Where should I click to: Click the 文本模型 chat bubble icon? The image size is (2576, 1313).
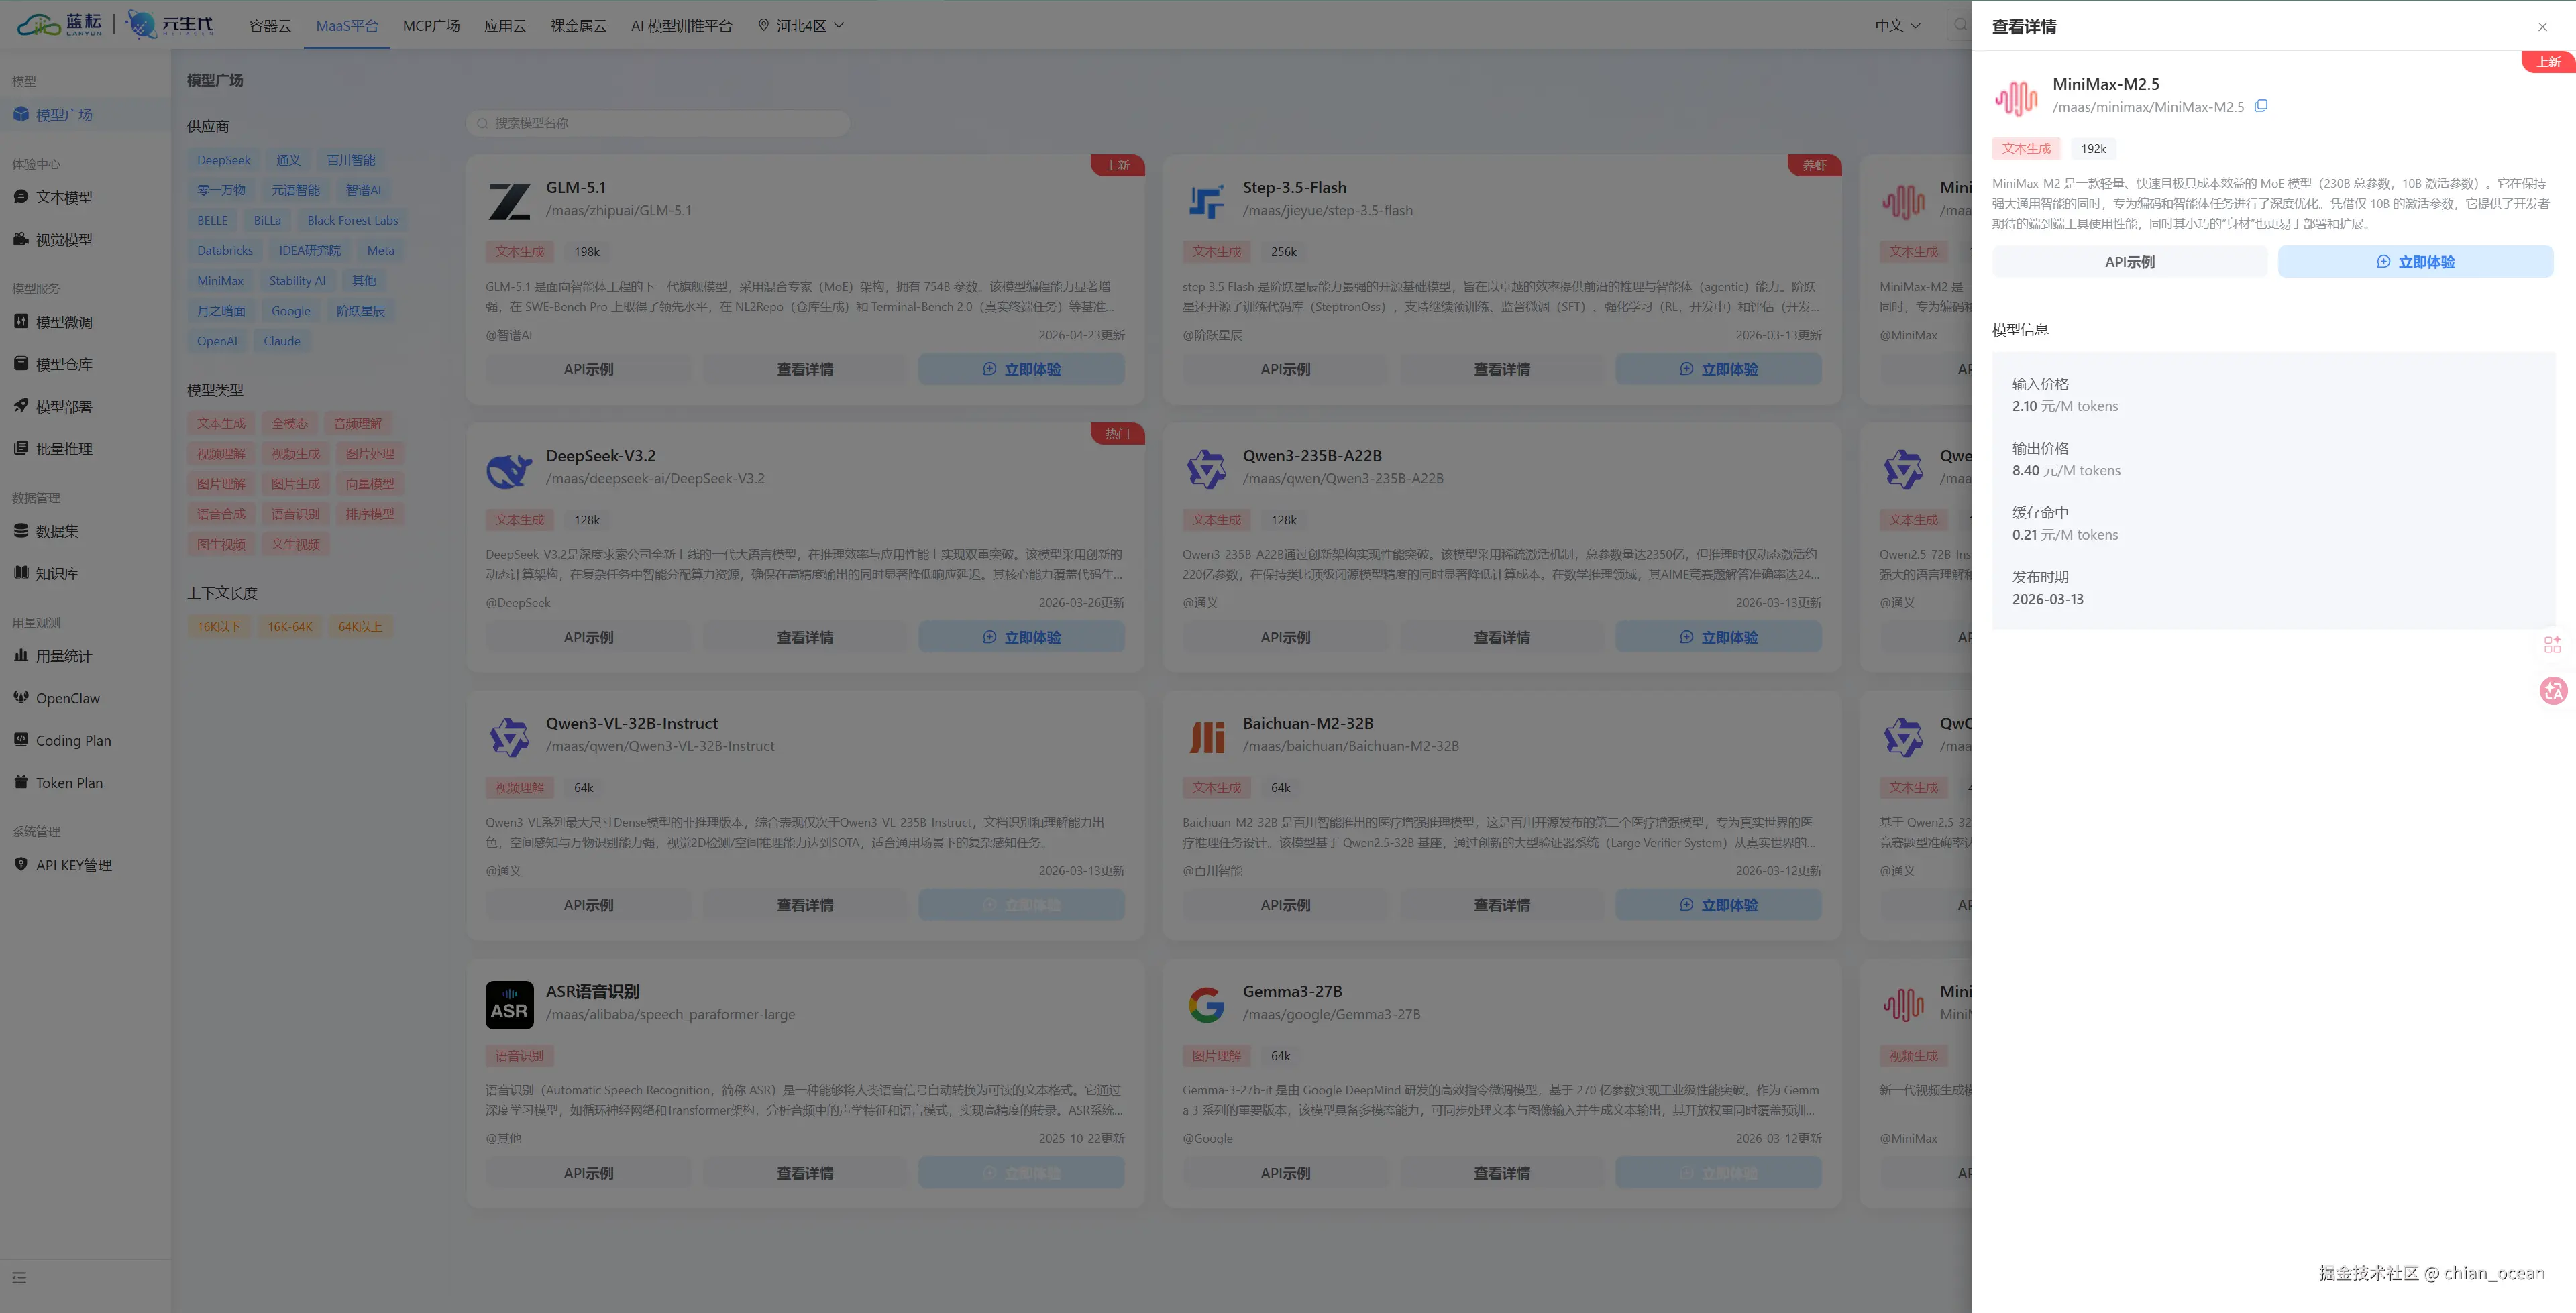[x=21, y=197]
